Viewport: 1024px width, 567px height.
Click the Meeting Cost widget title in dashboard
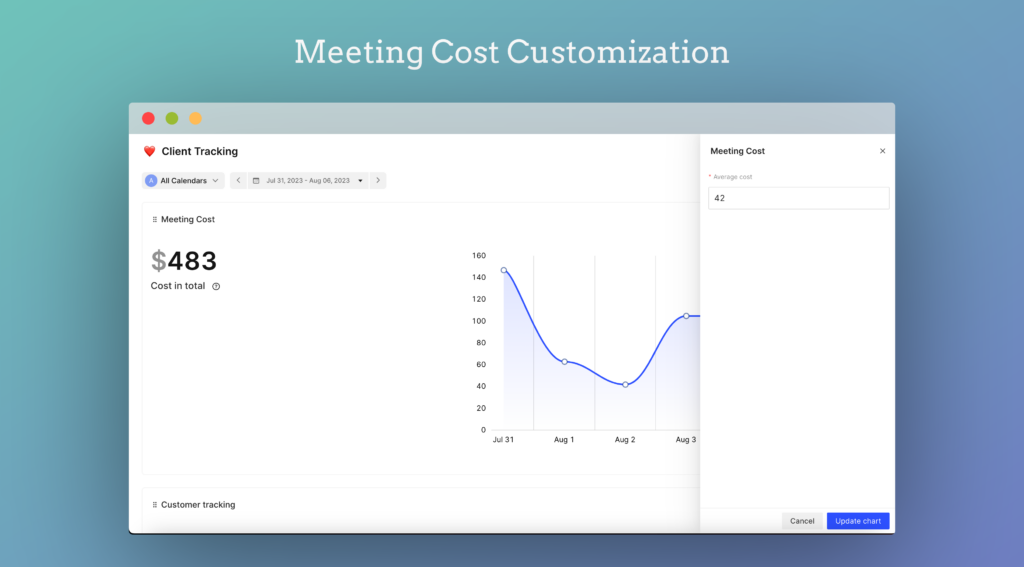[188, 219]
